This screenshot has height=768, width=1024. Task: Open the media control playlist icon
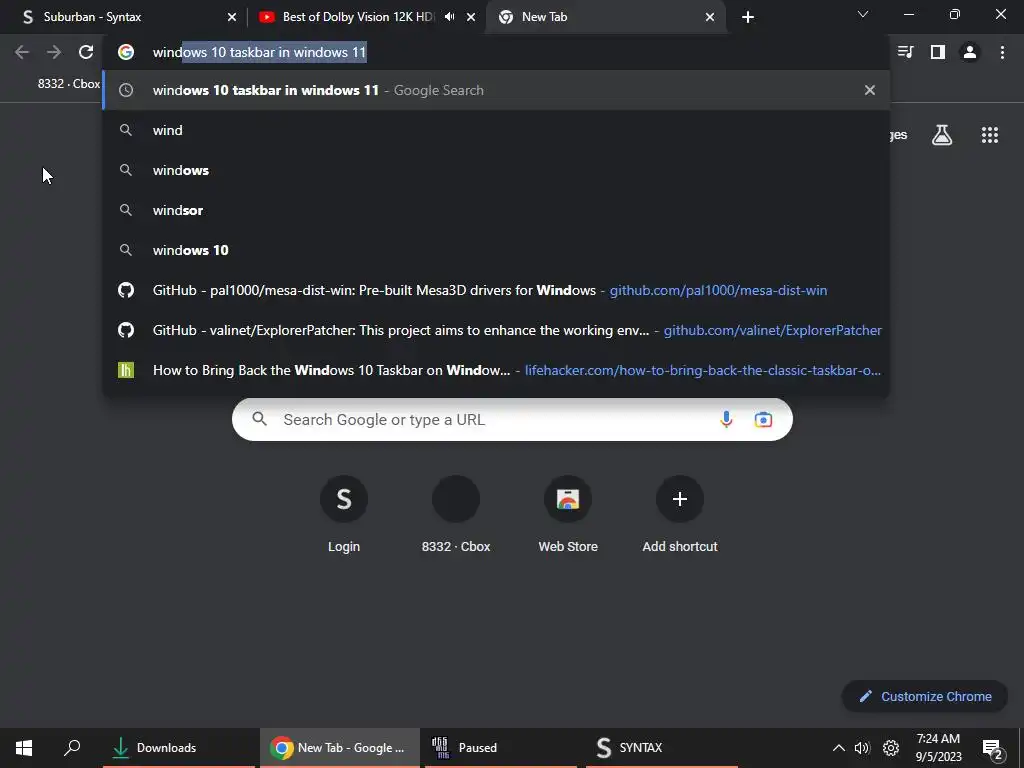click(x=906, y=52)
